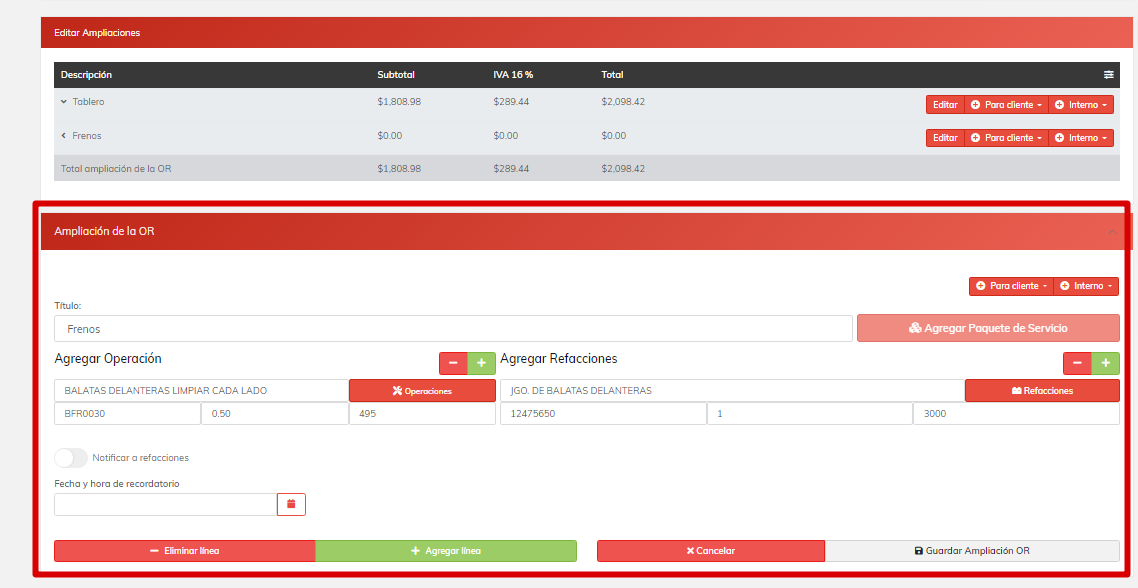Viewport: 1138px width, 588px height.
Task: Click Guardar Ampliación OR button
Action: 971,551
